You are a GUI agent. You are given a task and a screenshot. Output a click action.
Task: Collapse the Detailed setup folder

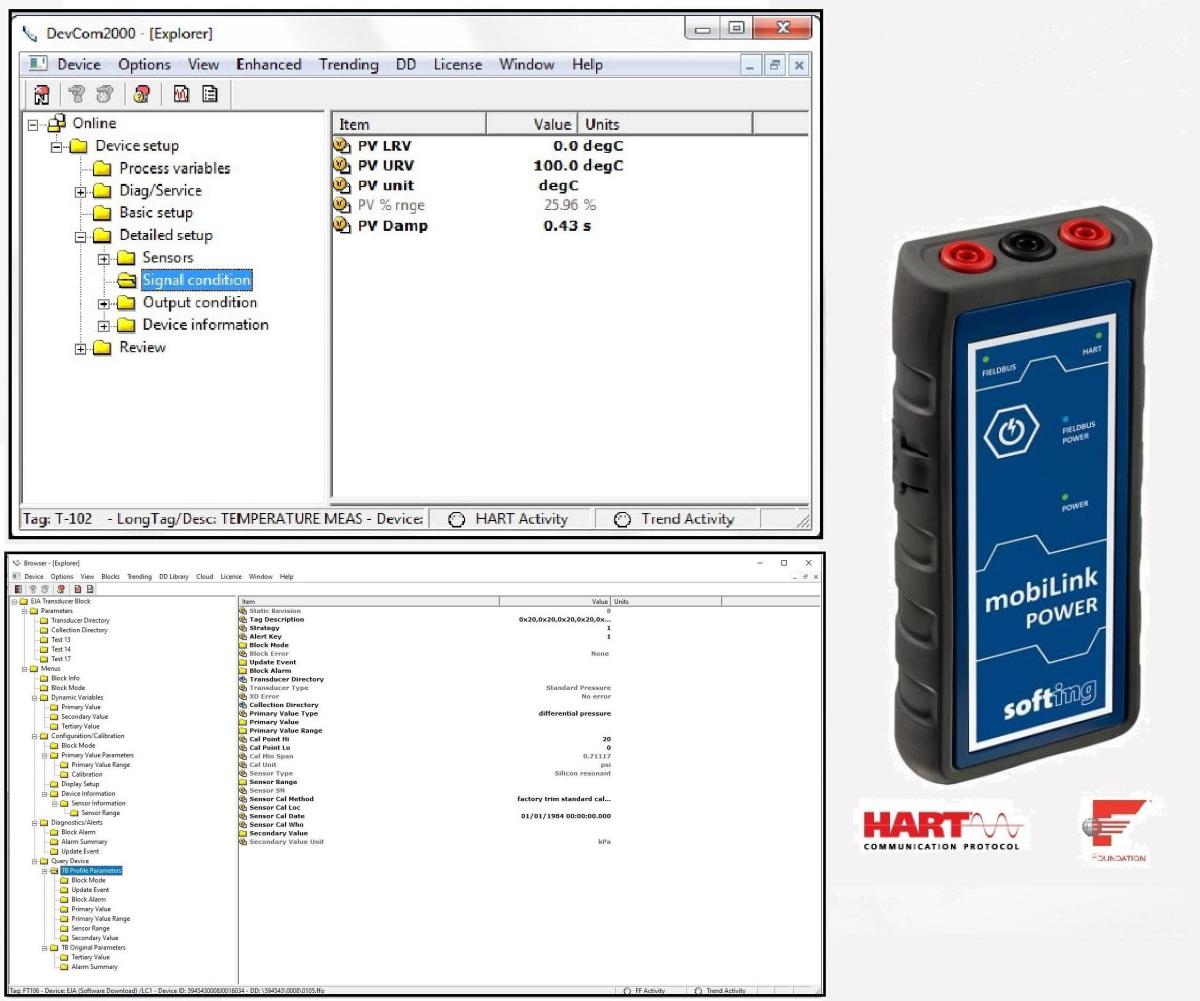[82, 237]
